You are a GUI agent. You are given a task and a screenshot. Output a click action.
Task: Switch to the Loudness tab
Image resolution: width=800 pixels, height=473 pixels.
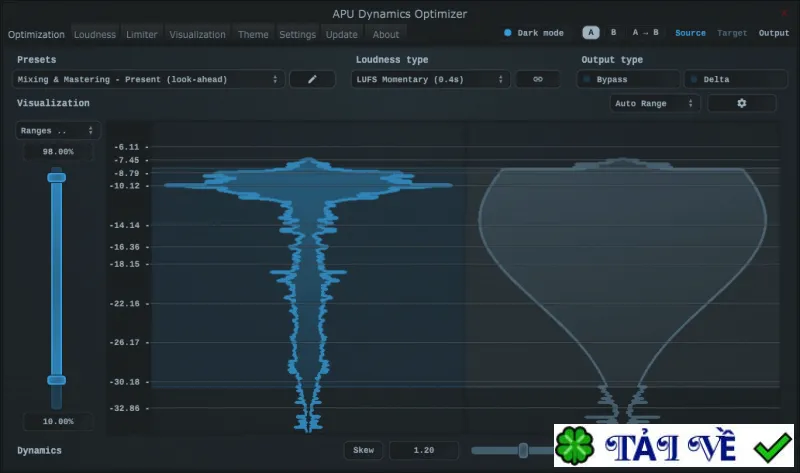click(95, 35)
